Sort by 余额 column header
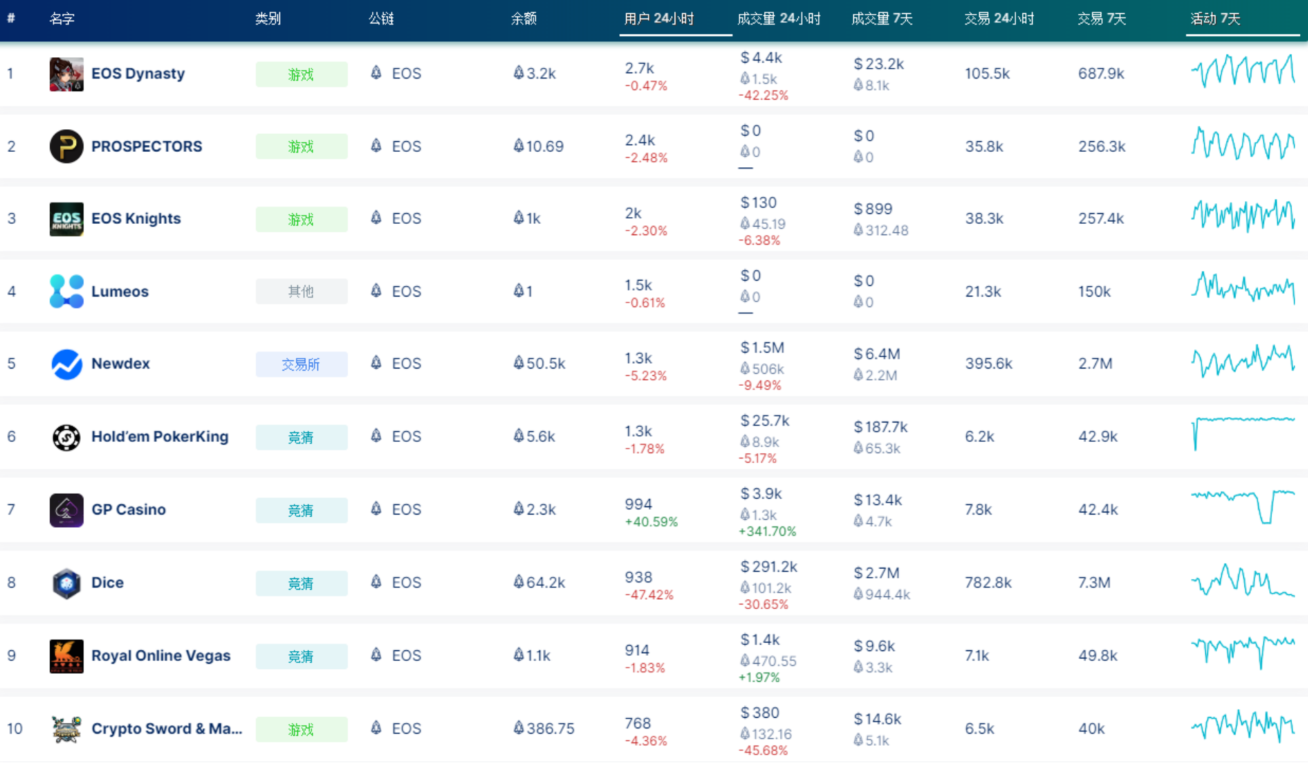Viewport: 1308px width, 768px height. tap(524, 19)
